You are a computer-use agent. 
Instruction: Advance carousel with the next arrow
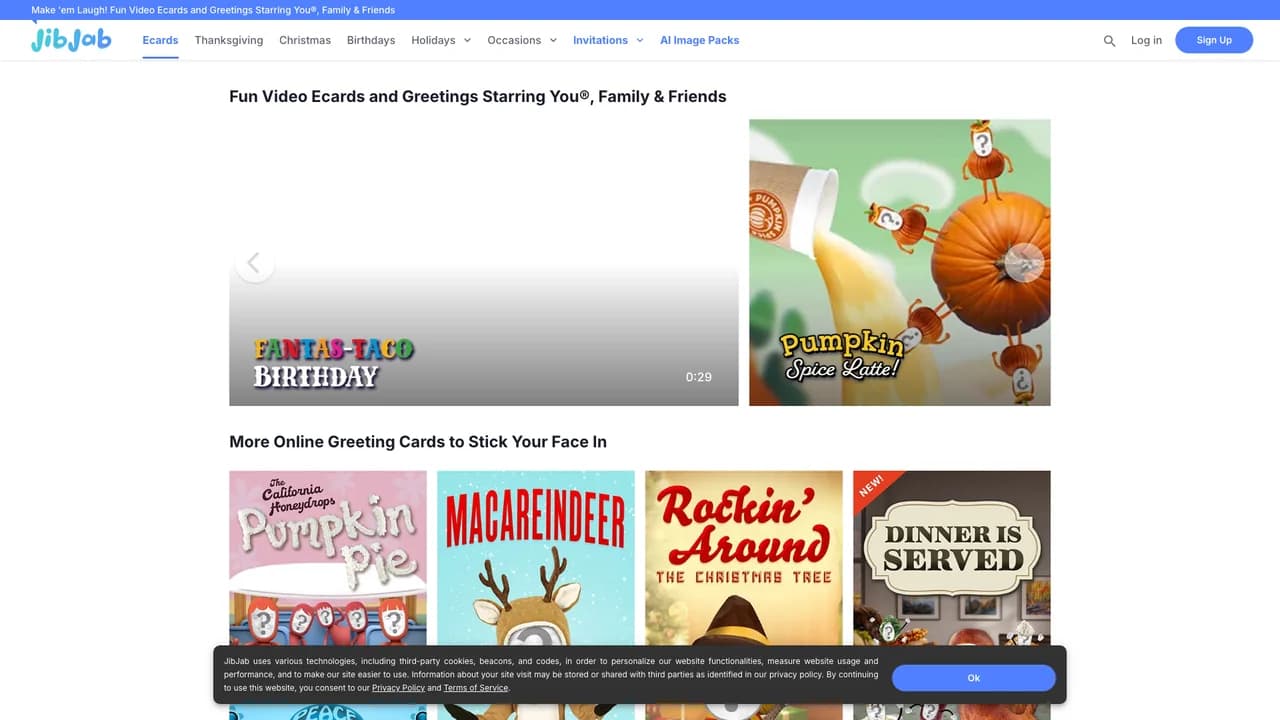1024,263
